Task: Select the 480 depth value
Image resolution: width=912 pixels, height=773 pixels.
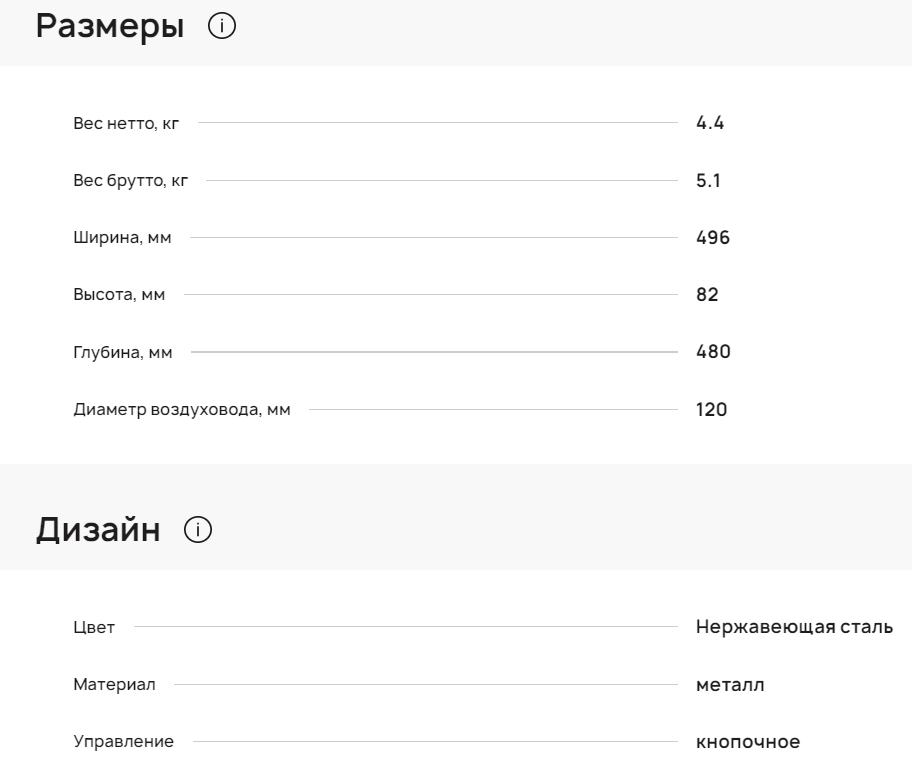Action: pyautogui.click(x=713, y=352)
